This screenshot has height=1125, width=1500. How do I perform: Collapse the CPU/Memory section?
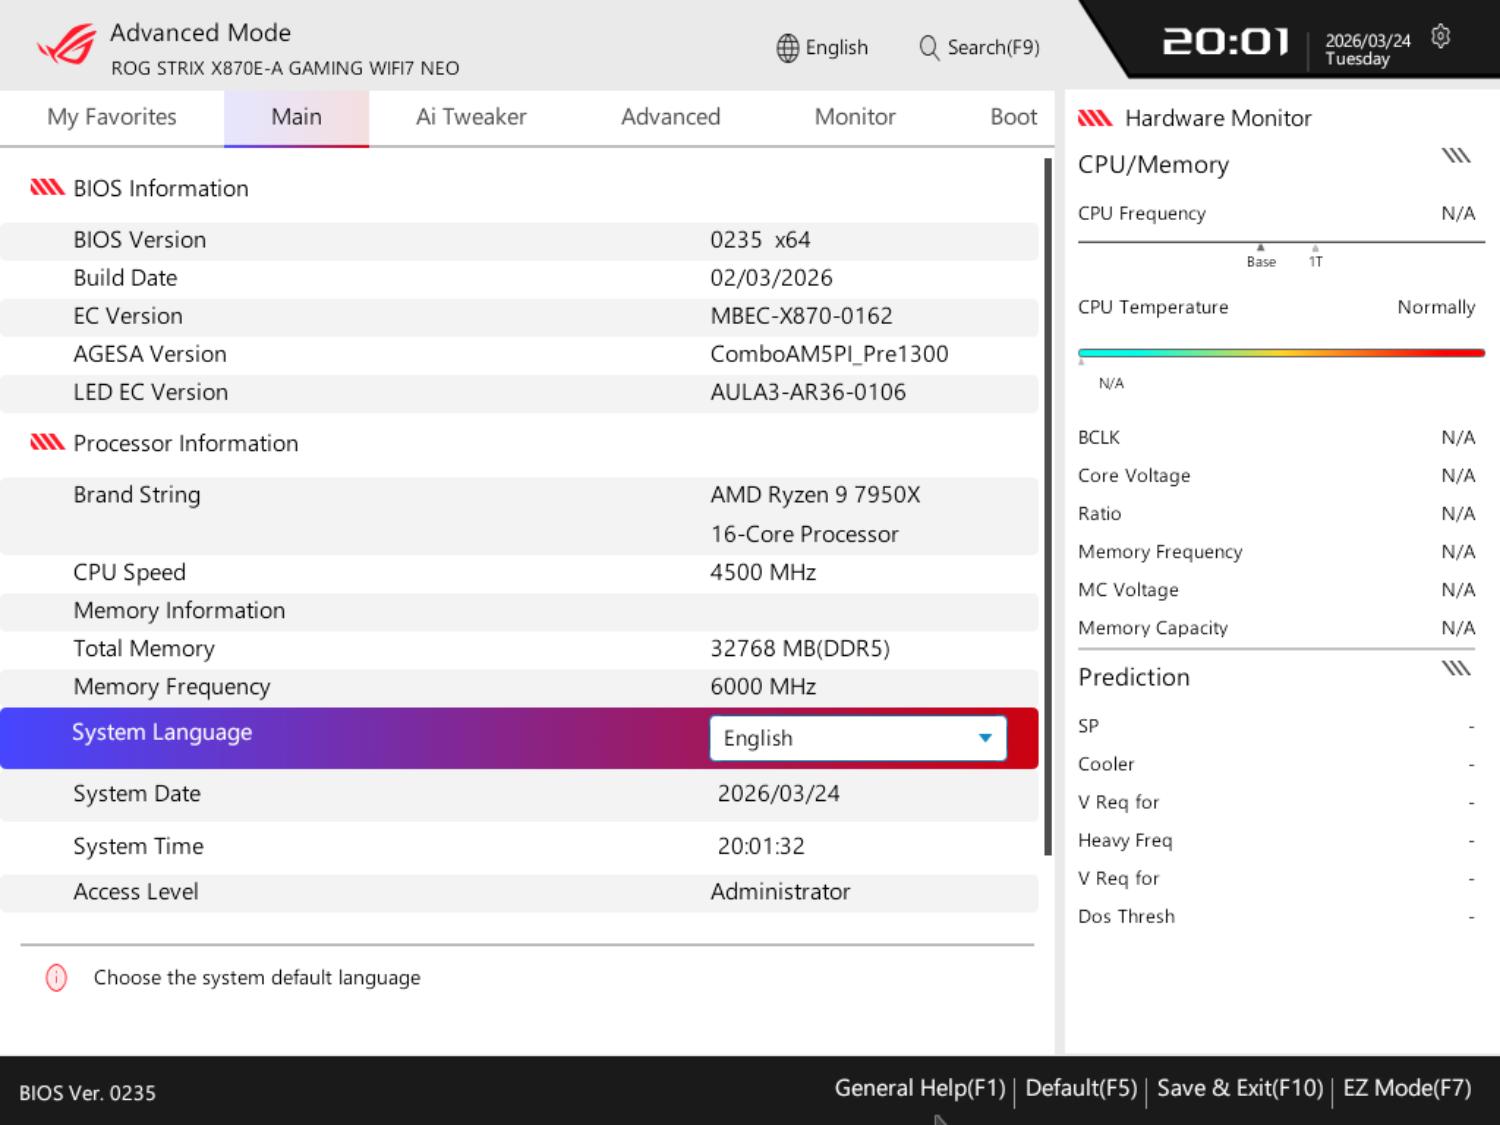pyautogui.click(x=1455, y=156)
